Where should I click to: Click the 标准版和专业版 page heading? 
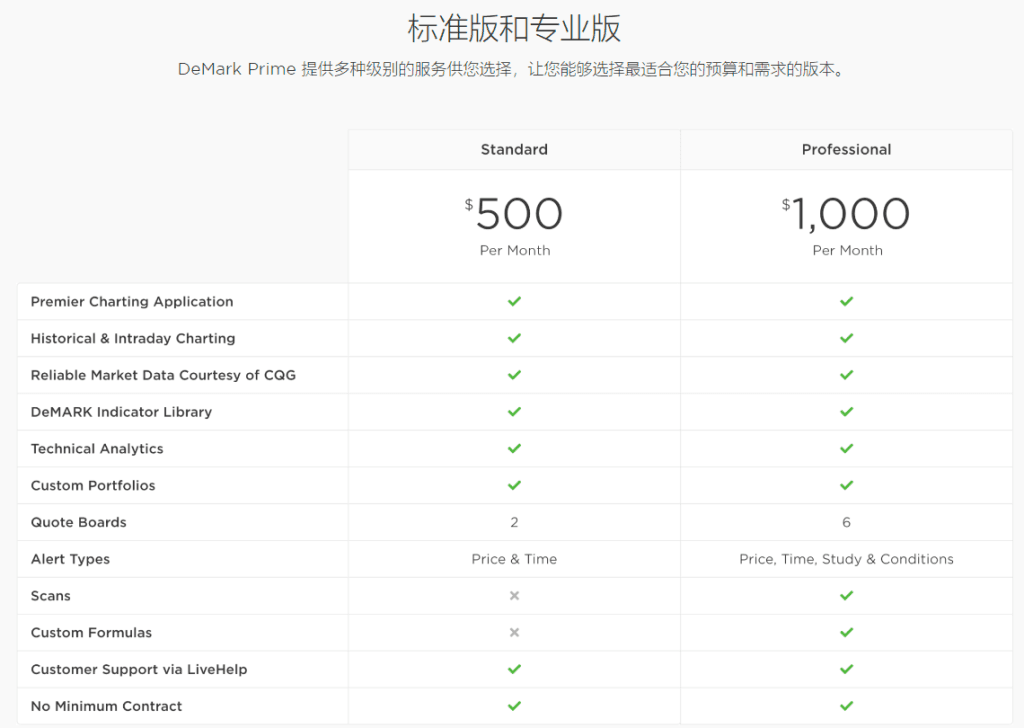(x=514, y=28)
